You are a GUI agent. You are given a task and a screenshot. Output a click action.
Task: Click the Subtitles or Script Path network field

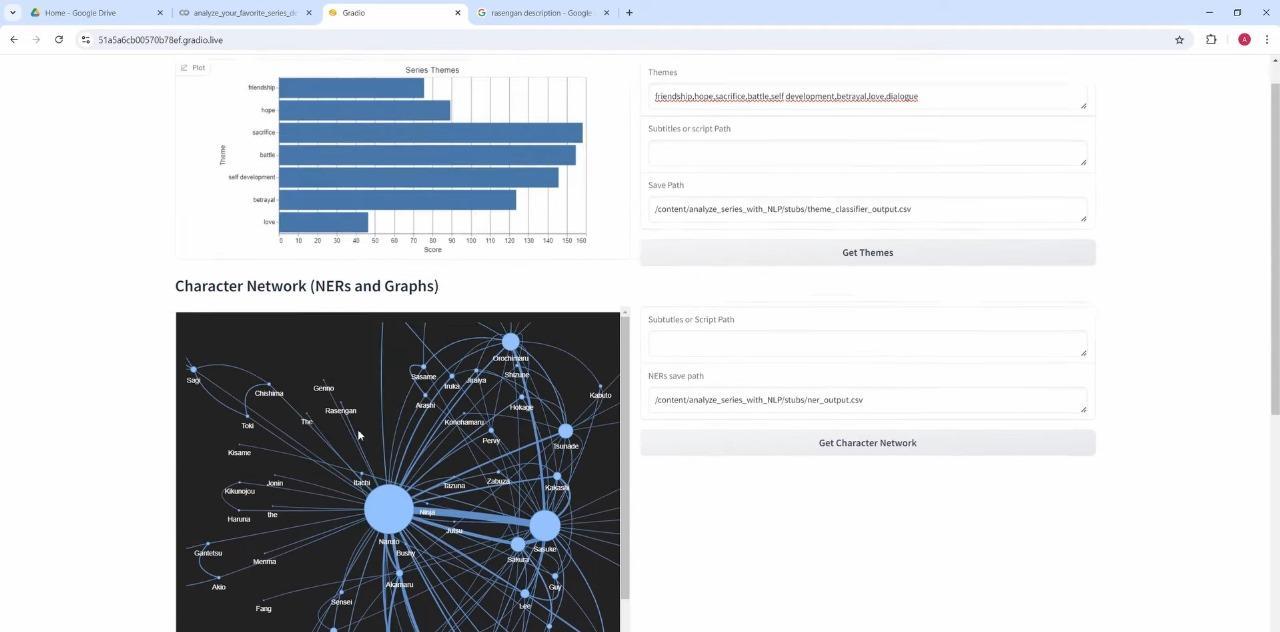click(867, 344)
